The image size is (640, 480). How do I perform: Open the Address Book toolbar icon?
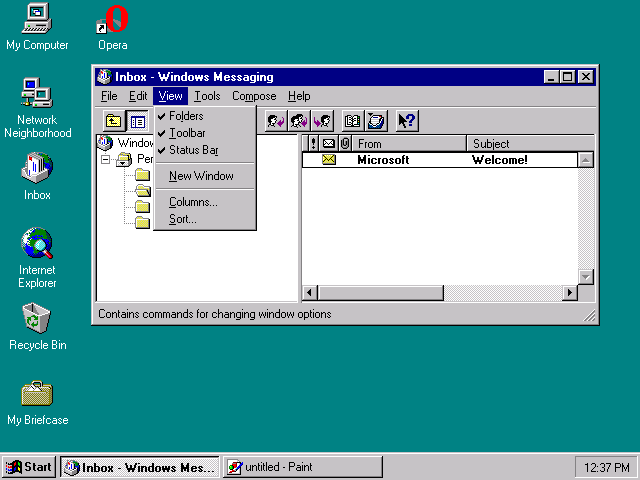pyautogui.click(x=352, y=121)
